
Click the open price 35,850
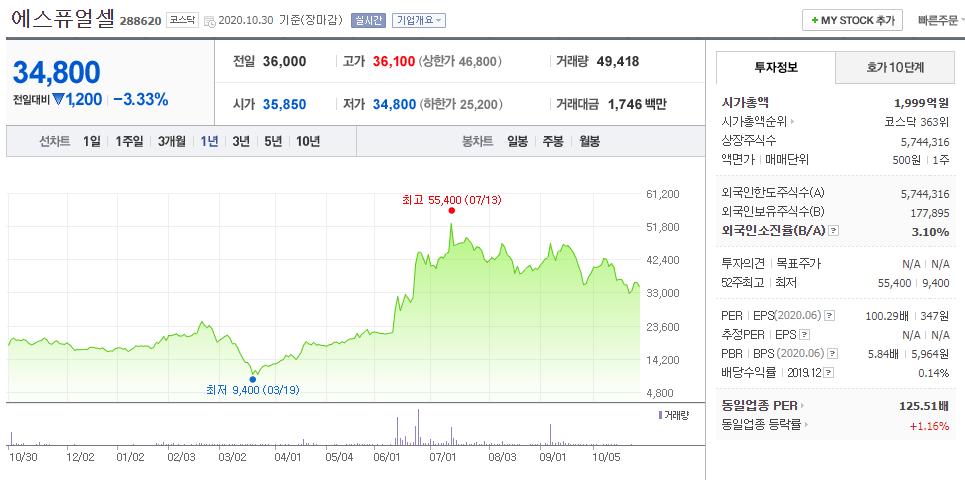pos(284,105)
